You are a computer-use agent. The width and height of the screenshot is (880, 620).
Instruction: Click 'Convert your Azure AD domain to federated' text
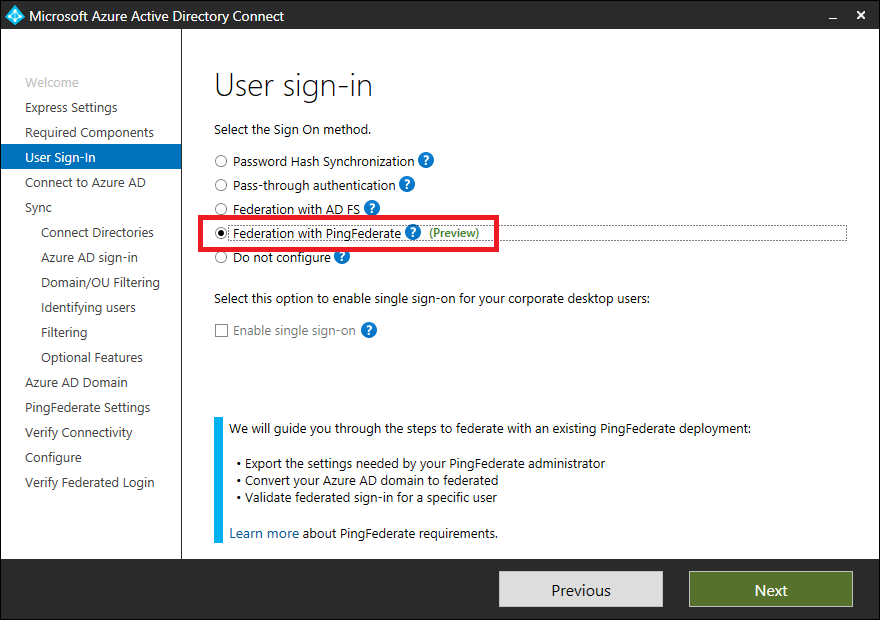372,480
